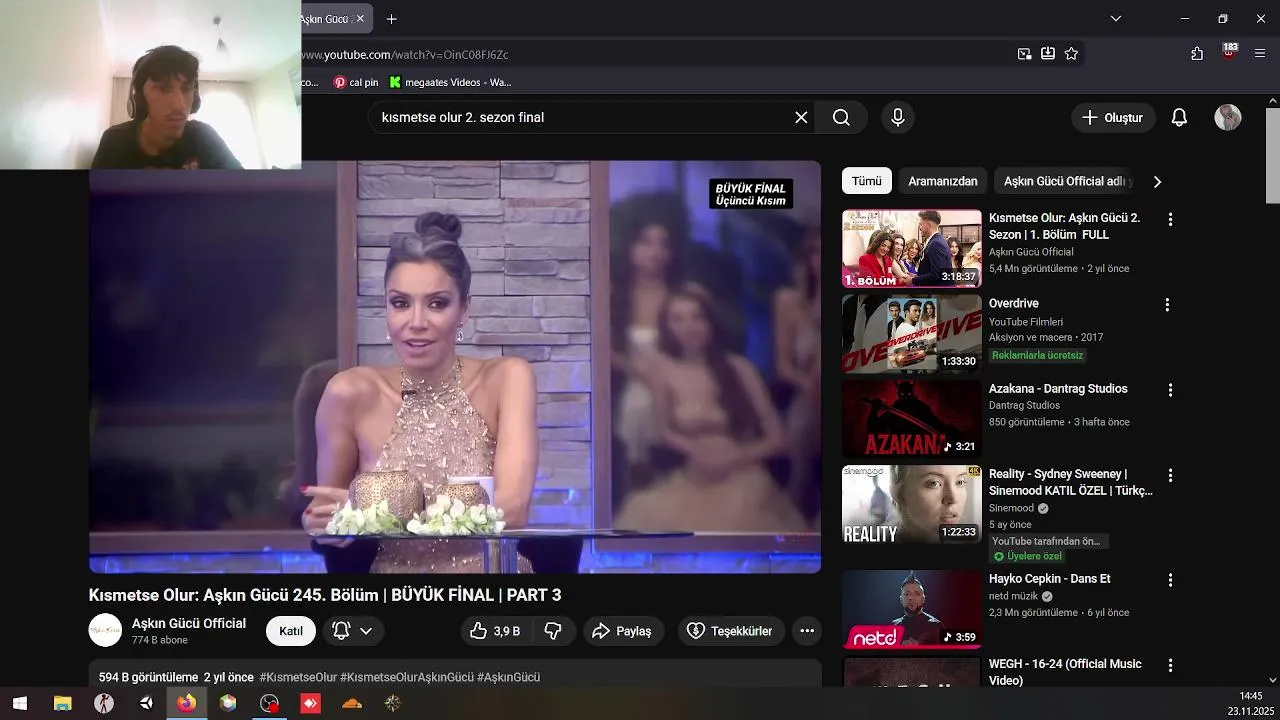Click the Teşekkürler thanks button

(x=730, y=631)
